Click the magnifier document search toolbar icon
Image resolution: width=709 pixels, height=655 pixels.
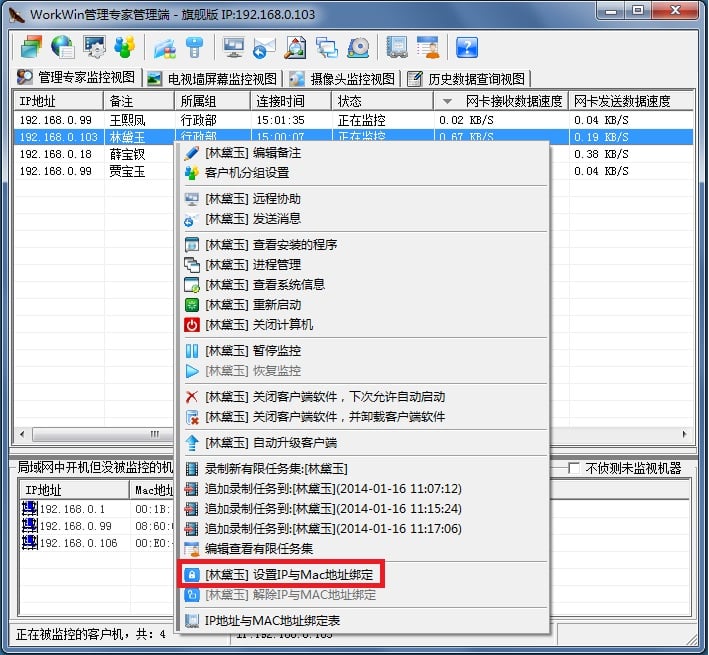coord(295,47)
